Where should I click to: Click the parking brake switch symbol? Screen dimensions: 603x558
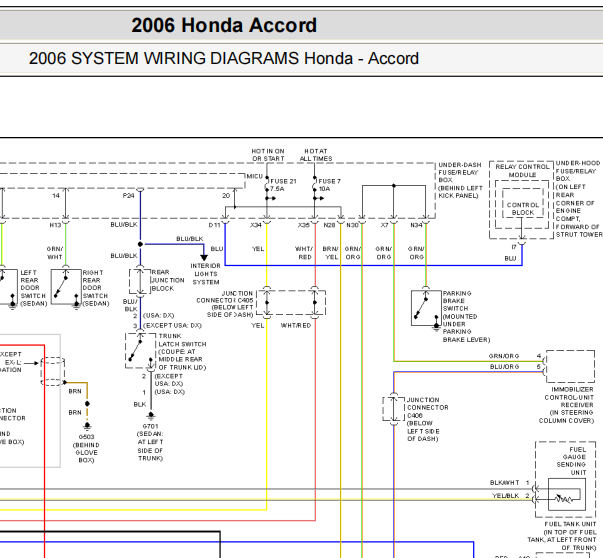pyautogui.click(x=426, y=308)
